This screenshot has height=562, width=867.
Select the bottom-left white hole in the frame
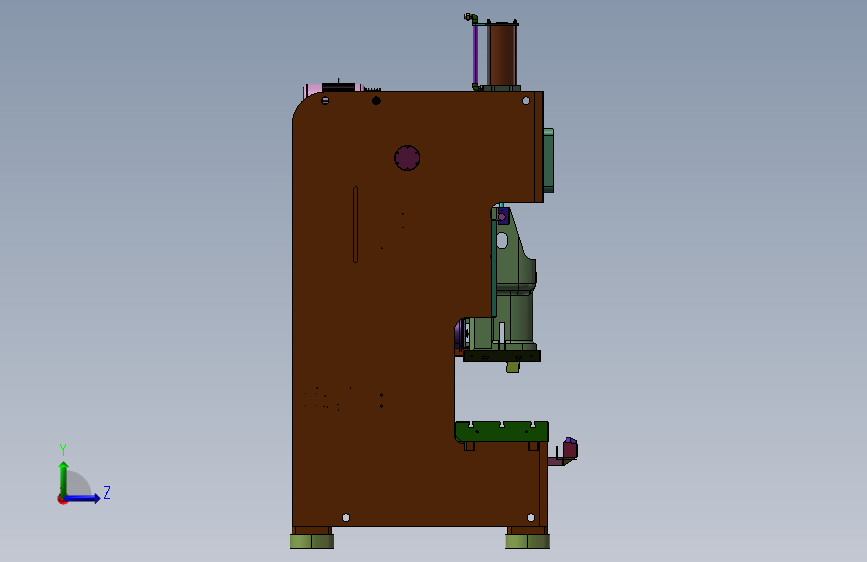click(x=346, y=518)
